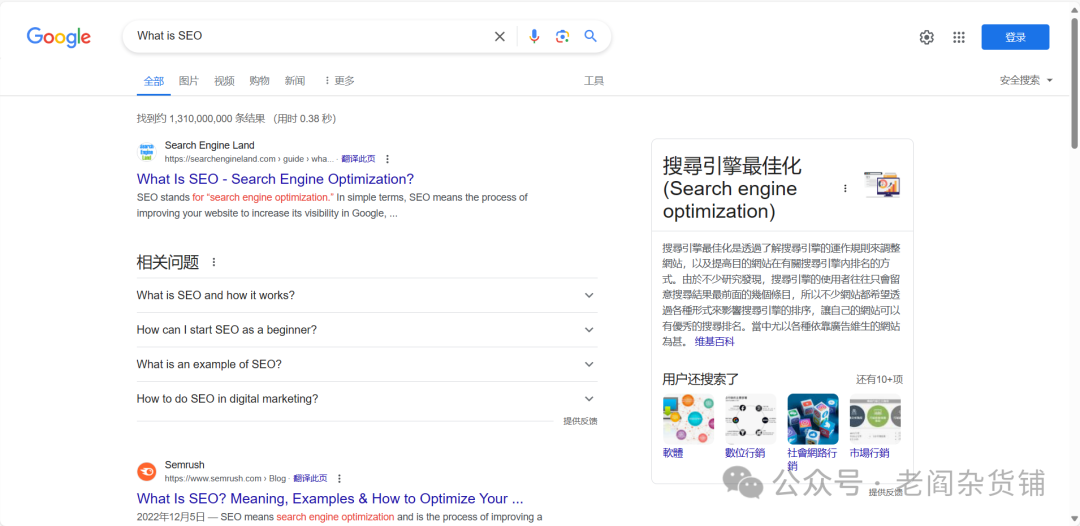Image resolution: width=1080 pixels, height=526 pixels.
Task: Click the 市場行銷 thumbnail image
Action: [x=875, y=419]
